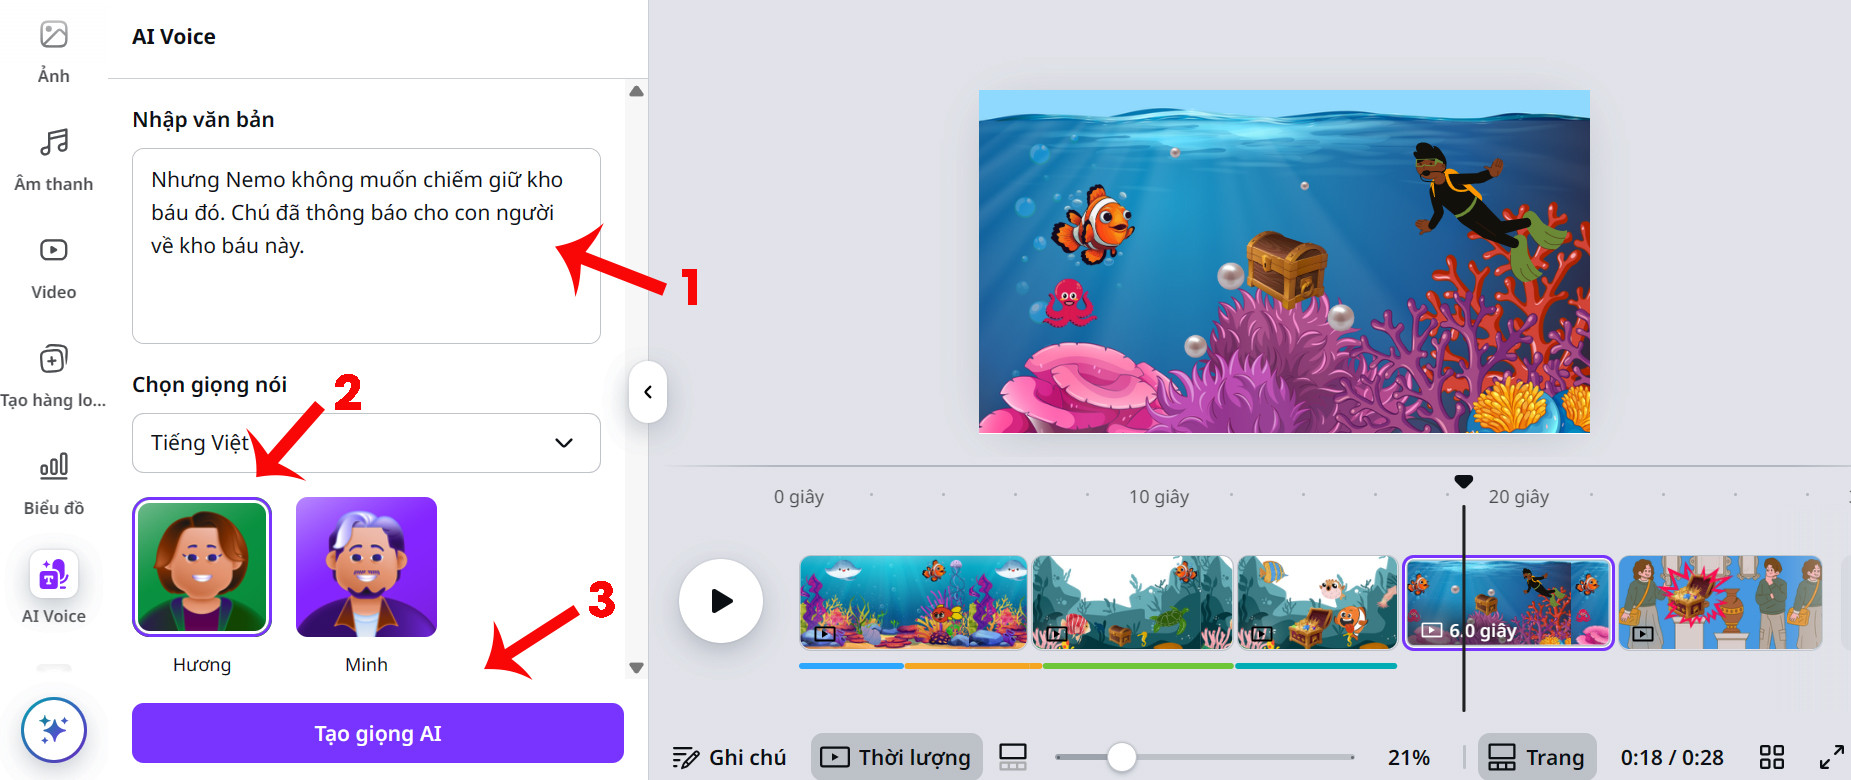This screenshot has height=780, width=1851.
Task: Click the 21% zoom level
Action: [x=1408, y=758]
